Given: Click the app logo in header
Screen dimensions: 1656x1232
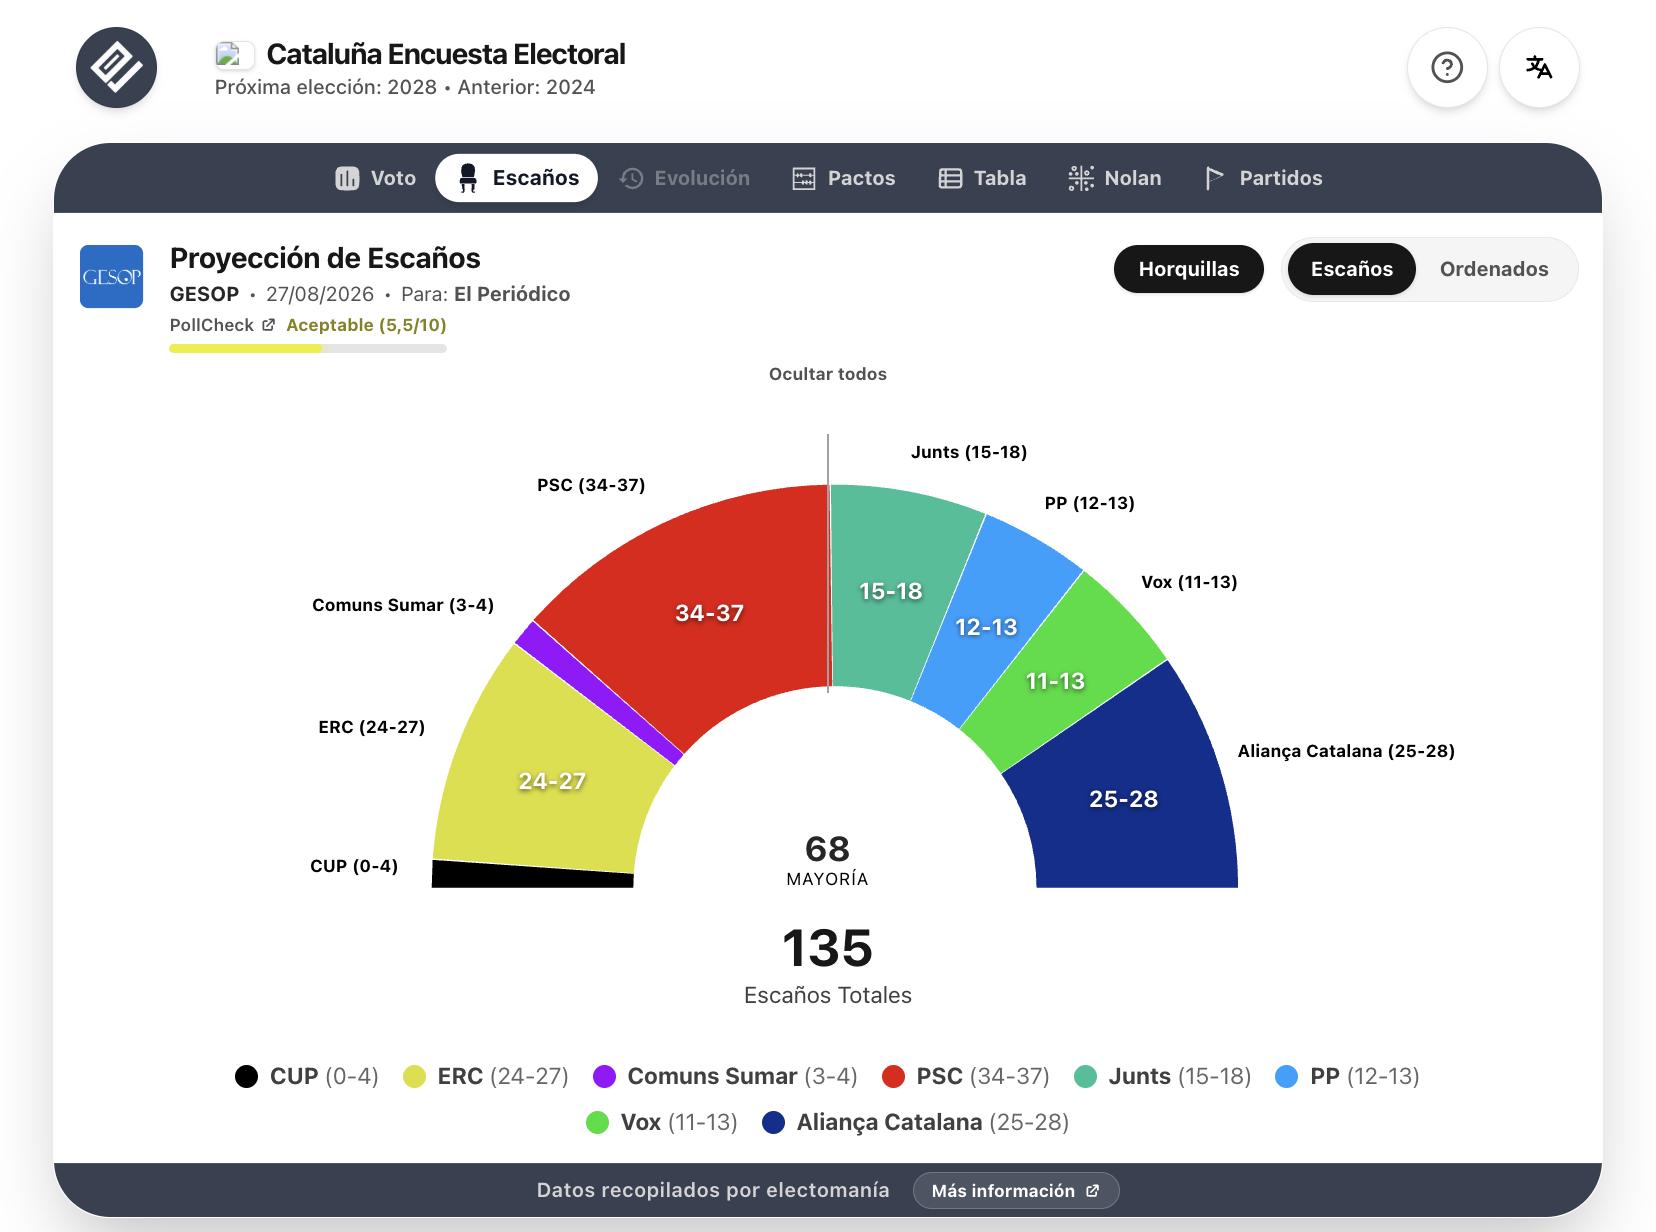Looking at the screenshot, I should (117, 68).
